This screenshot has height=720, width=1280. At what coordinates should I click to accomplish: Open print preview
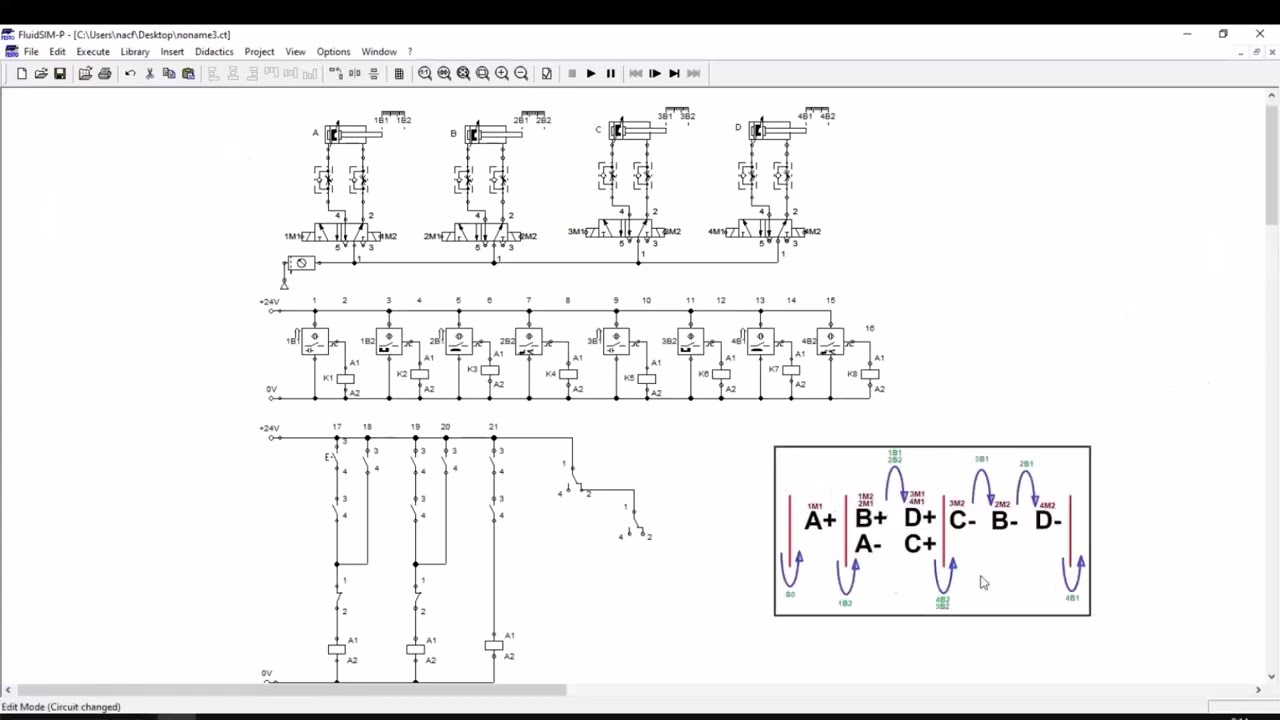85,73
